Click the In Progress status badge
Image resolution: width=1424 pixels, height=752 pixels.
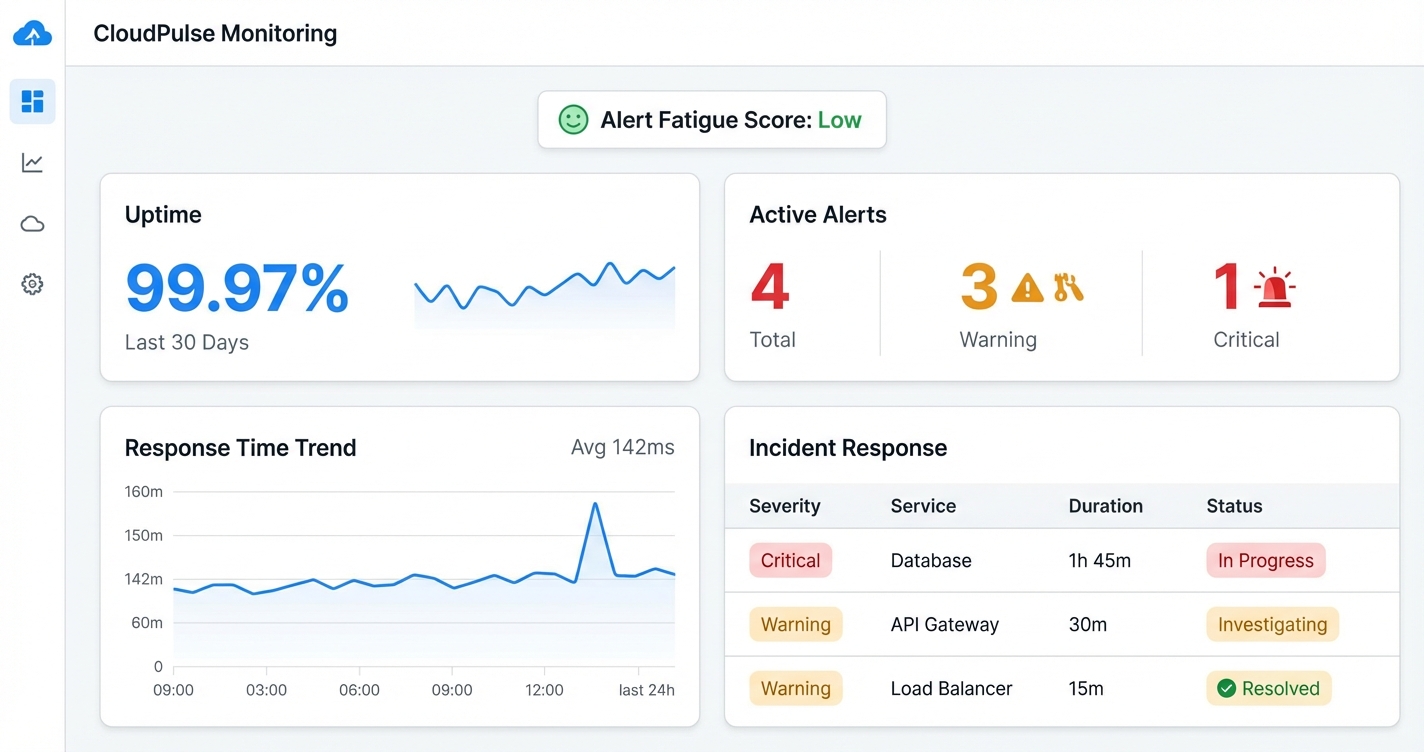pyautogui.click(x=1265, y=560)
